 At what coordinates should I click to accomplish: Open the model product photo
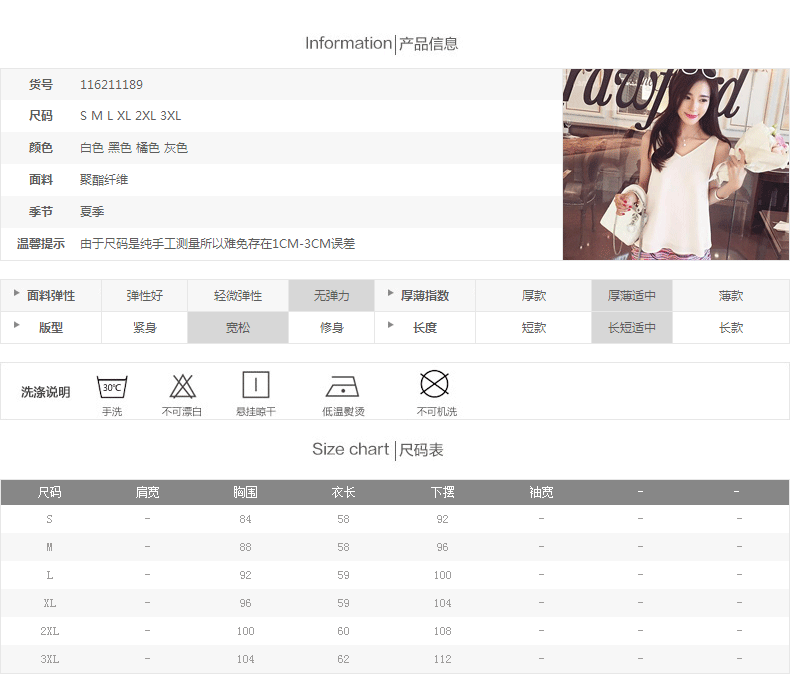coord(675,164)
